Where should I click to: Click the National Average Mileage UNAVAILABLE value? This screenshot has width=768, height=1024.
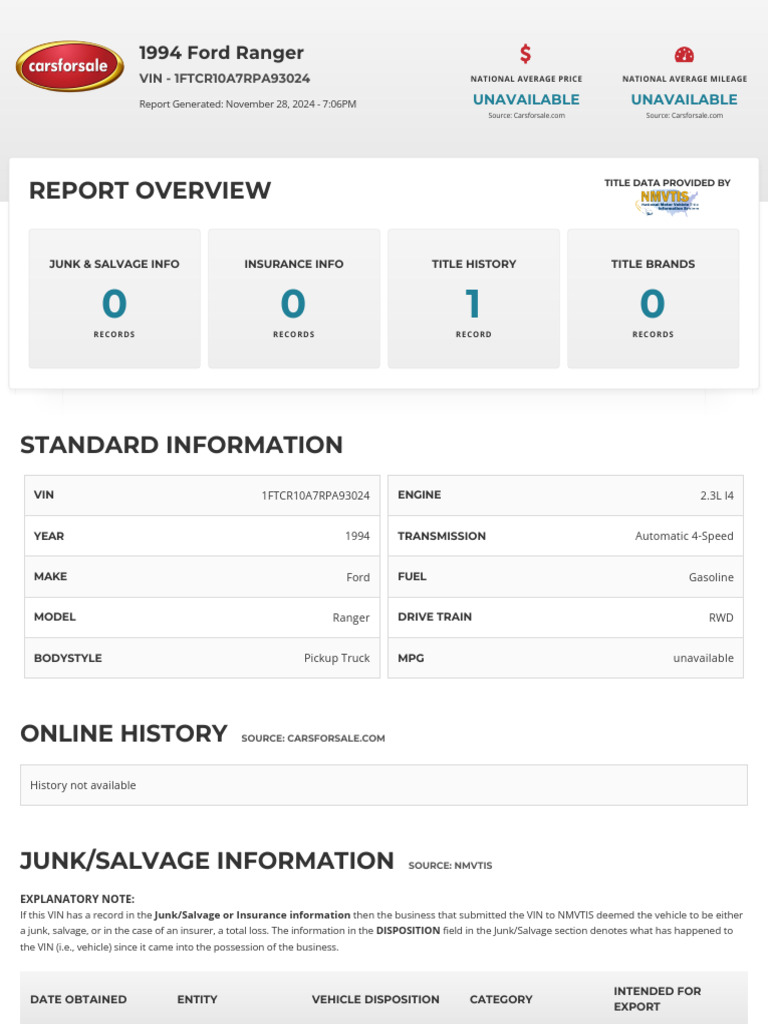[x=684, y=99]
